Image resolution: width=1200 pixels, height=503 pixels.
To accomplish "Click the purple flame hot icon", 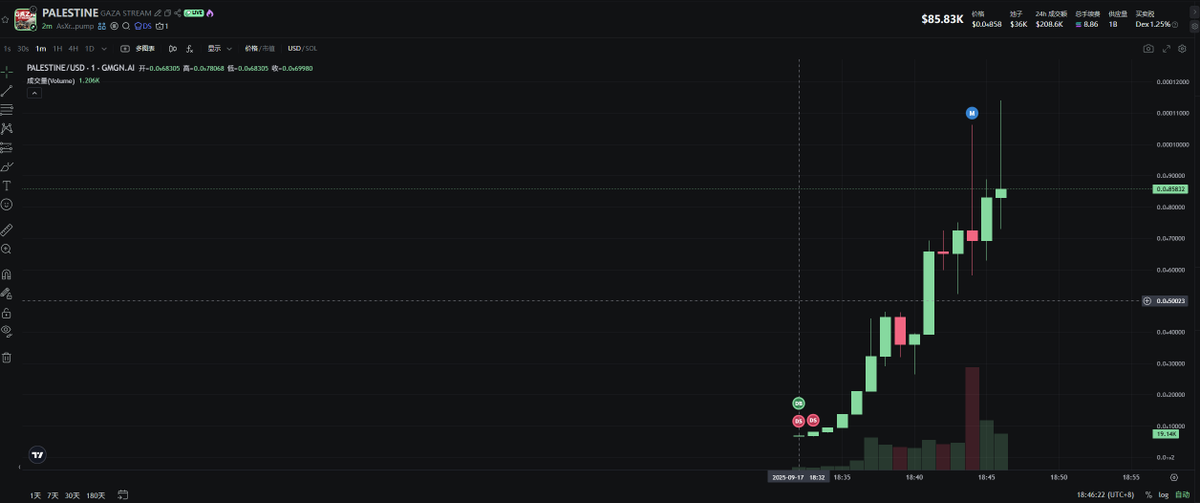I will click(210, 13).
